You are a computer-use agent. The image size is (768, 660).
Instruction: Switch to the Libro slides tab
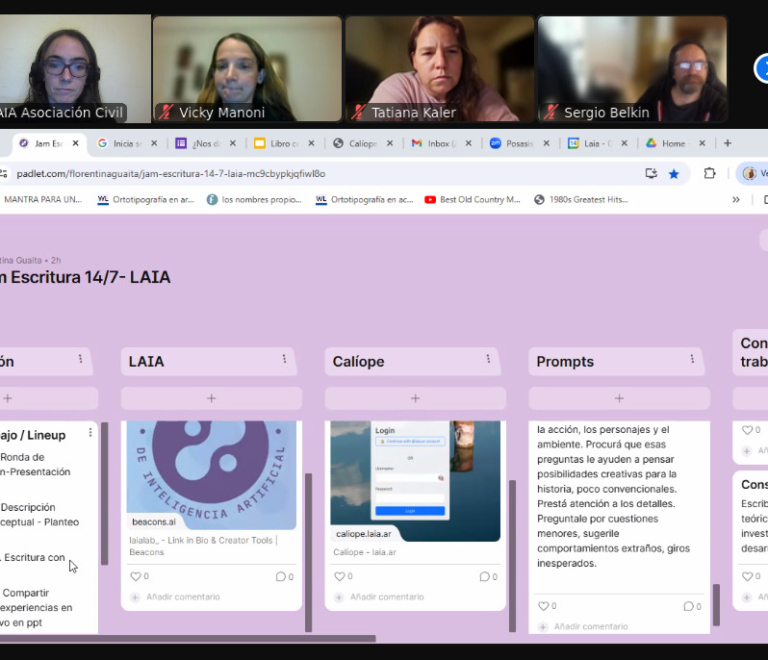[283, 143]
